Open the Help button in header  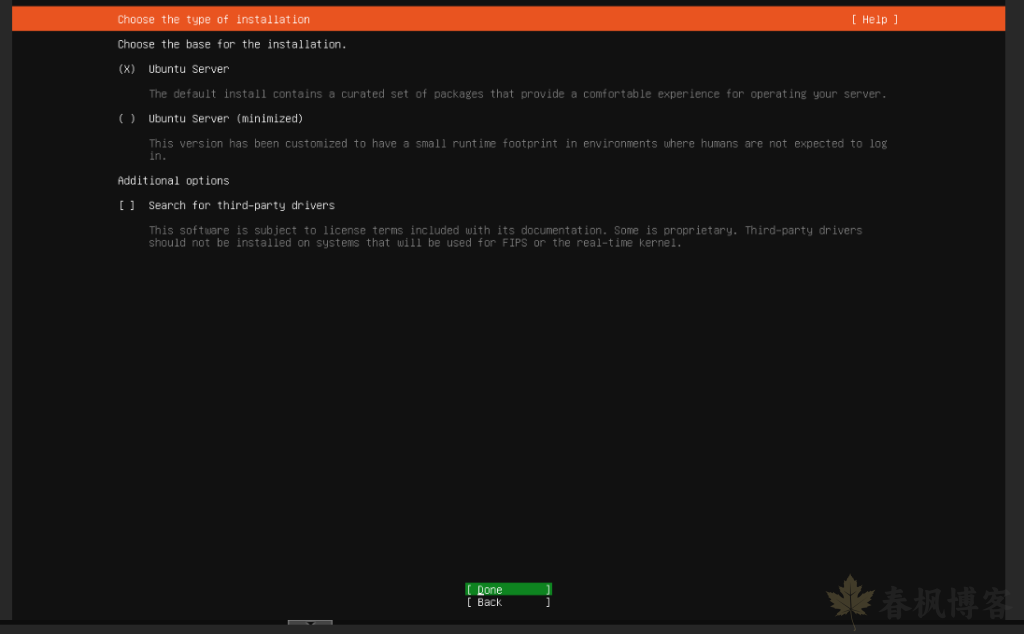coord(874,20)
